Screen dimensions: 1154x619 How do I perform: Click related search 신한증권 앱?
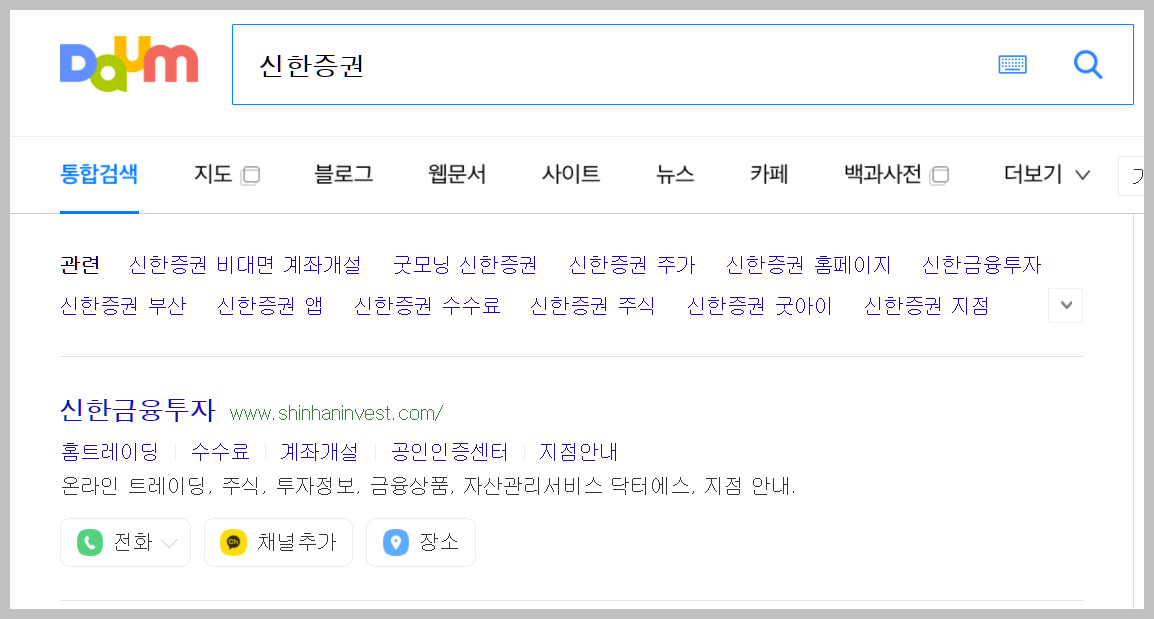click(x=270, y=305)
